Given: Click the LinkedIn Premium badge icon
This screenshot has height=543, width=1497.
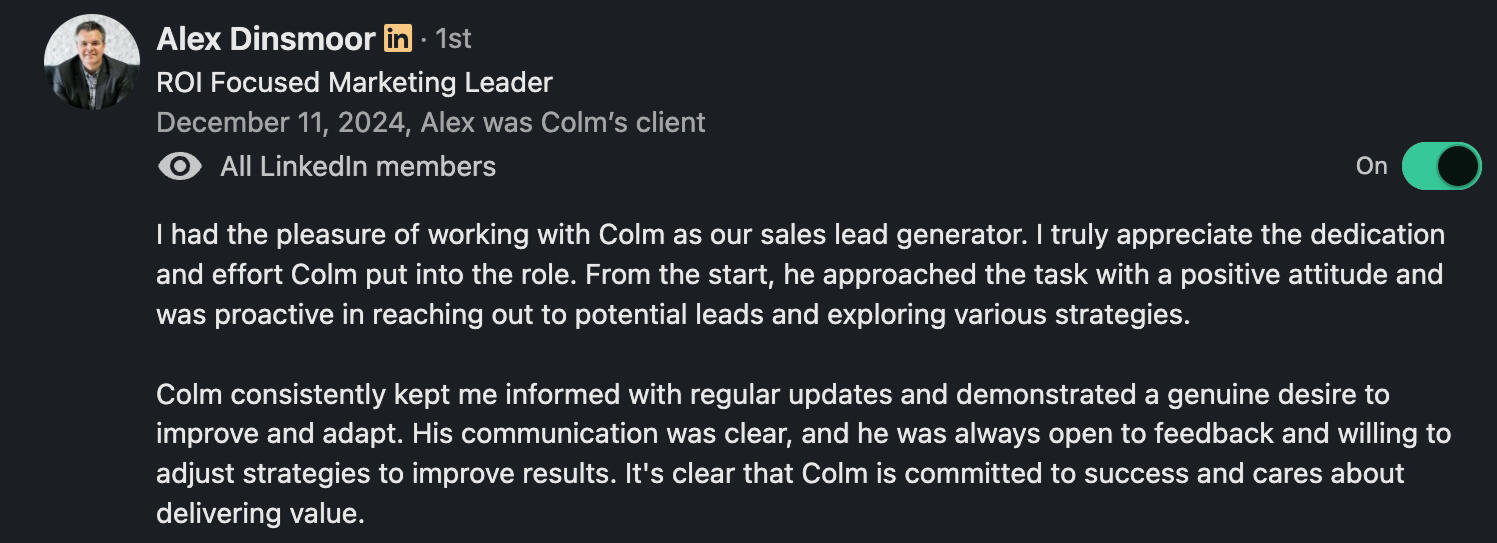Looking at the screenshot, I should pos(397,39).
